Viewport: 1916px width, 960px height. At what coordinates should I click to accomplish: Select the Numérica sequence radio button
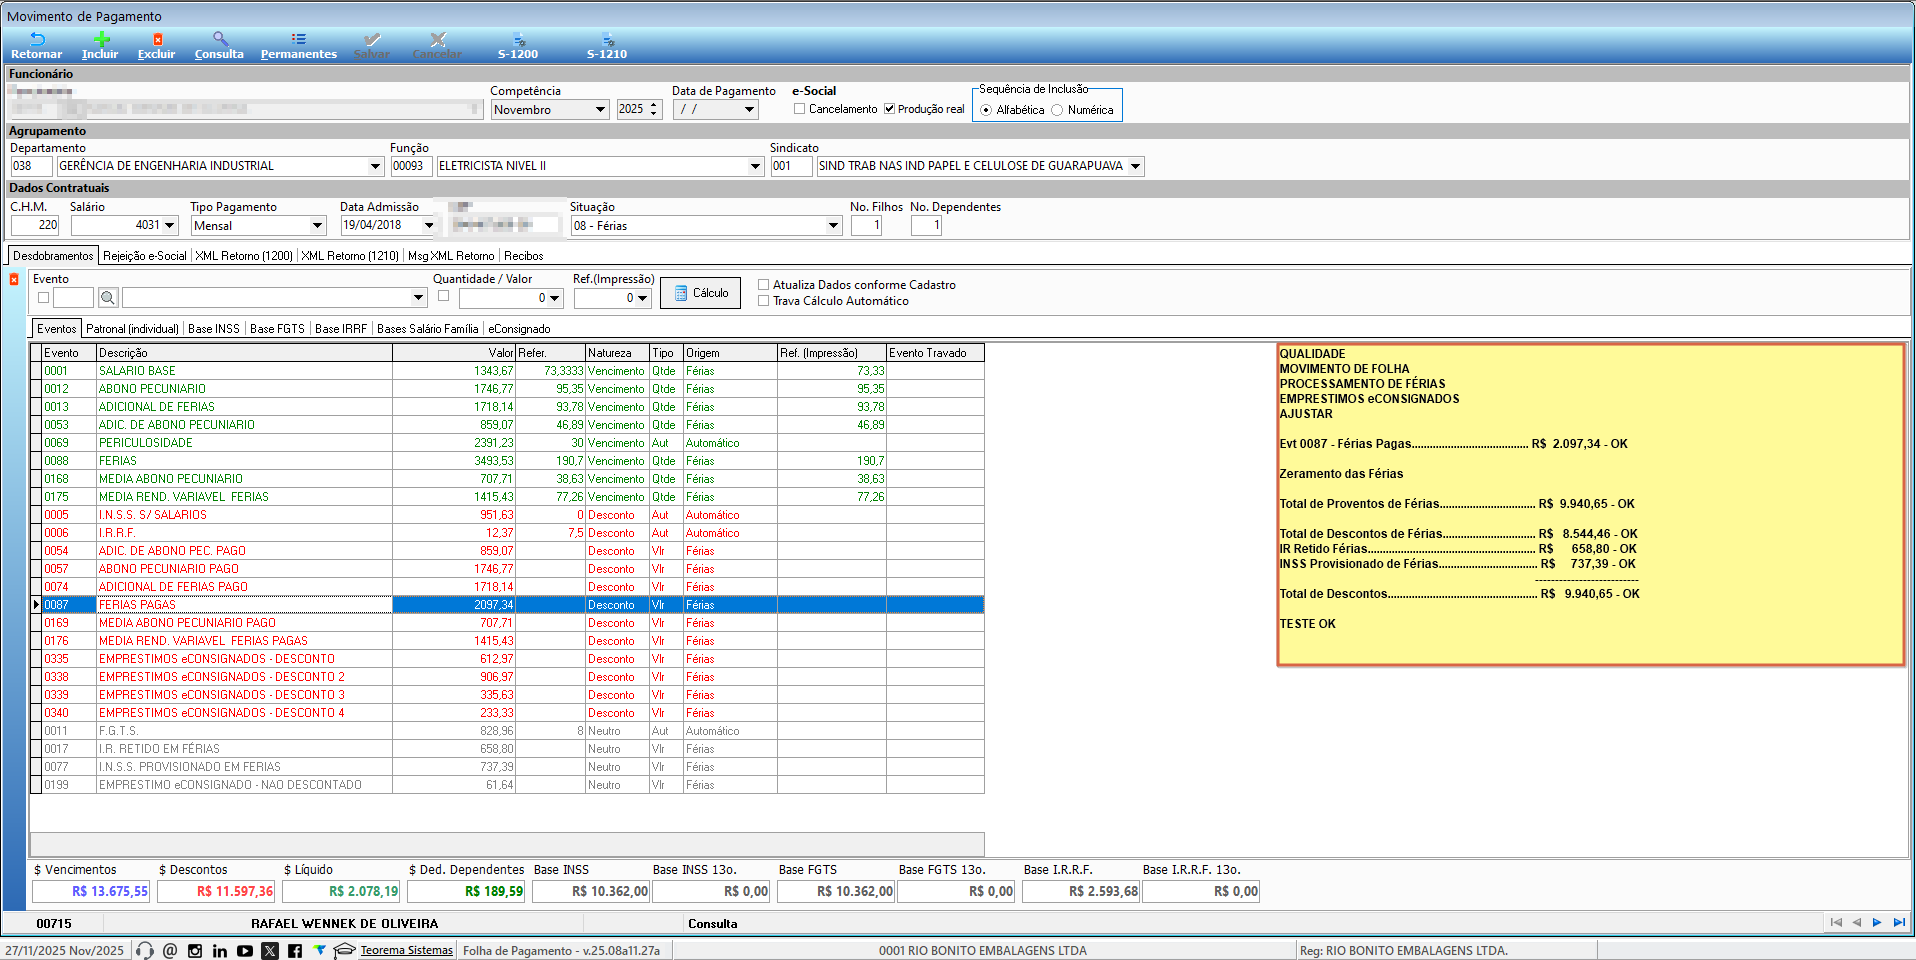pos(1057,110)
